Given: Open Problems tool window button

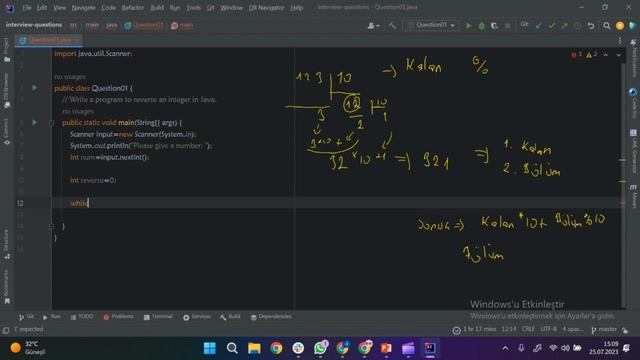Looking at the screenshot, I should (x=118, y=317).
